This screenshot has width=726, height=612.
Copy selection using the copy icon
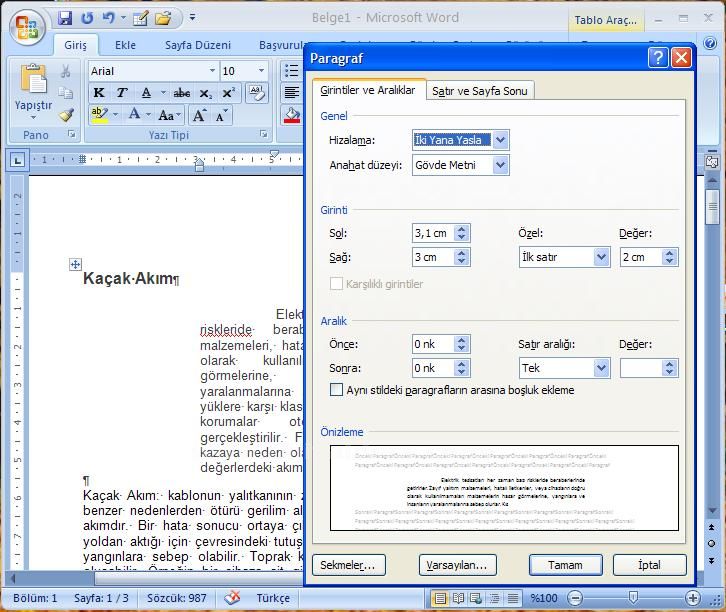point(66,93)
